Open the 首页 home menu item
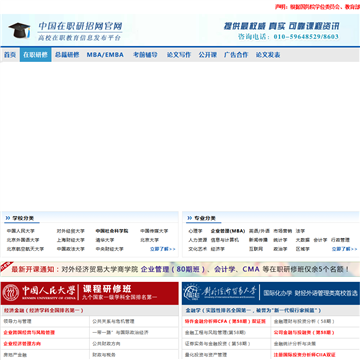The width and height of the screenshot is (360, 360). [x=10, y=55]
